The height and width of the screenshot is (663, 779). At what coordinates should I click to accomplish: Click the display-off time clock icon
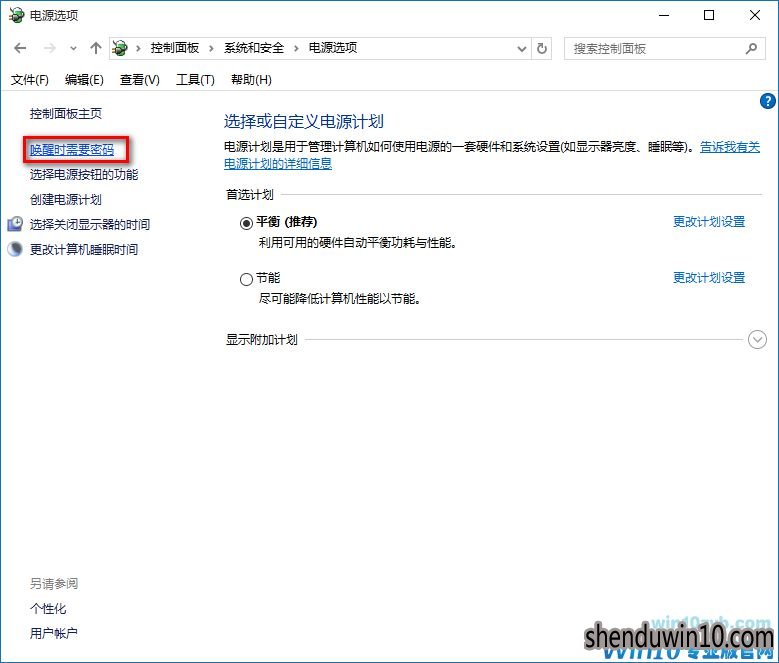pyautogui.click(x=15, y=224)
